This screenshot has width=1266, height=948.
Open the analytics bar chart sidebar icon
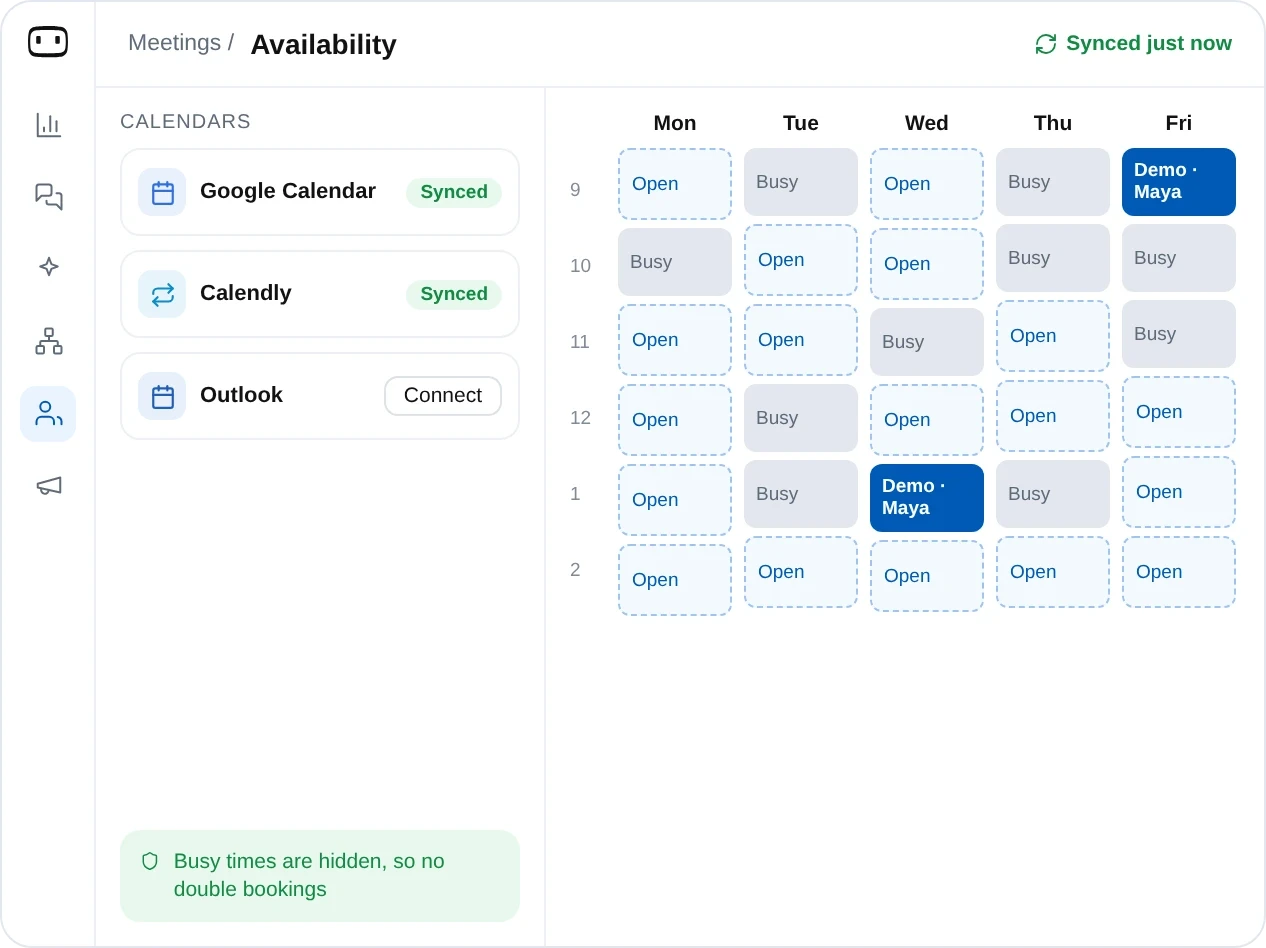coord(48,125)
